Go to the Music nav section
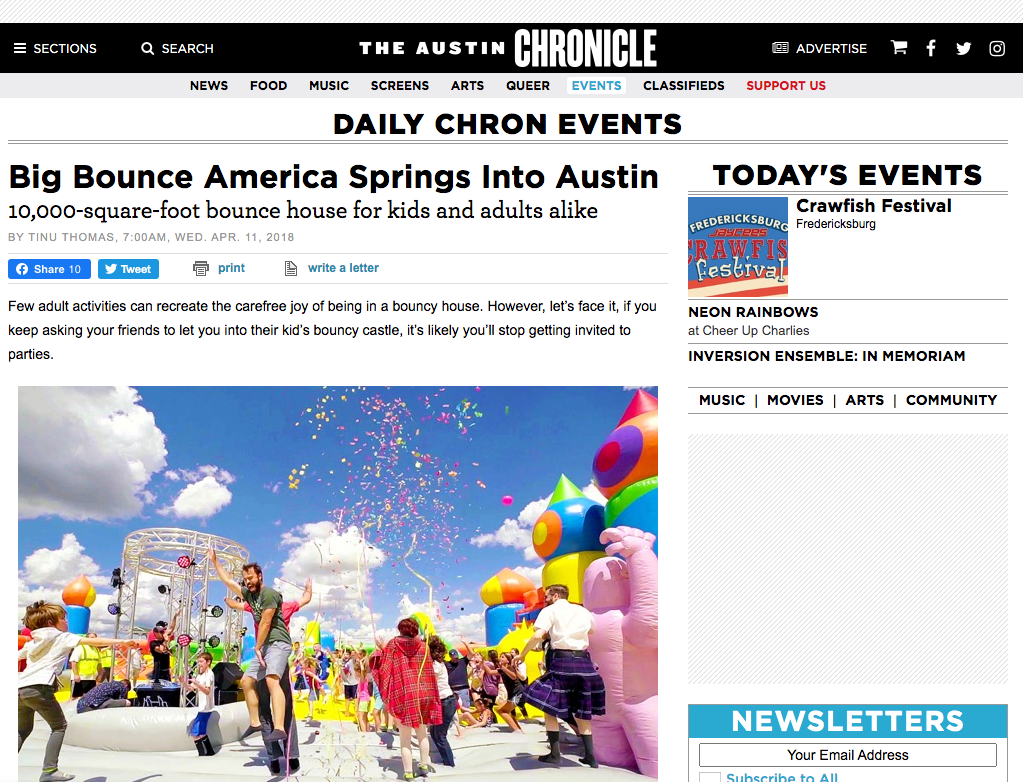The height and width of the screenshot is (782, 1023). click(329, 86)
